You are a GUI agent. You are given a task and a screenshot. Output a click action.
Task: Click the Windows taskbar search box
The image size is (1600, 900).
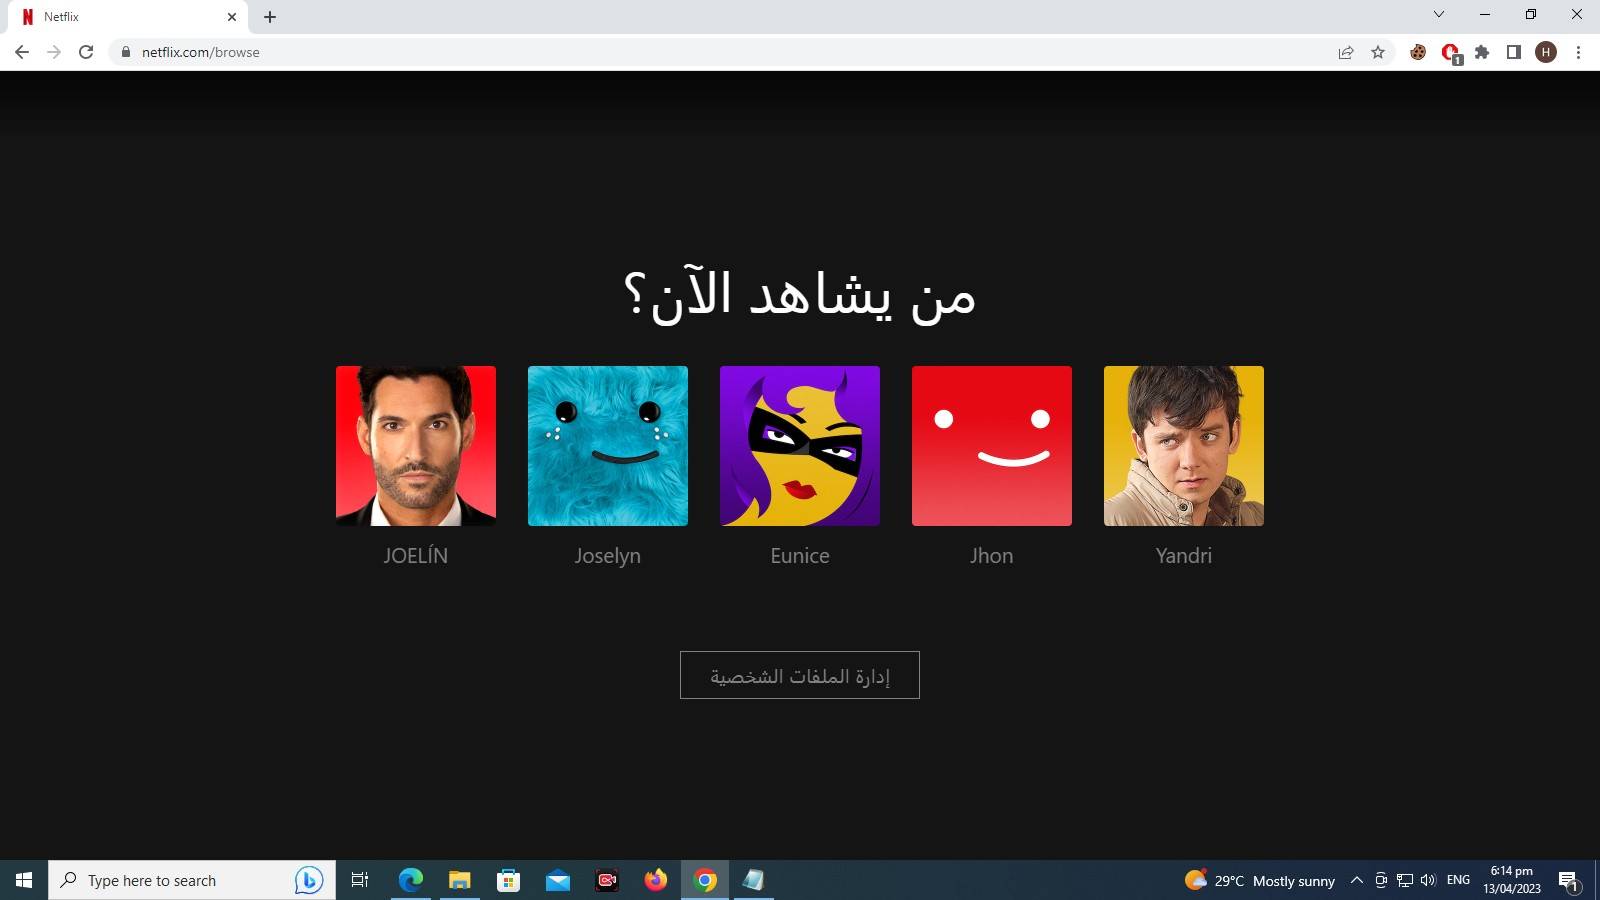[192, 880]
